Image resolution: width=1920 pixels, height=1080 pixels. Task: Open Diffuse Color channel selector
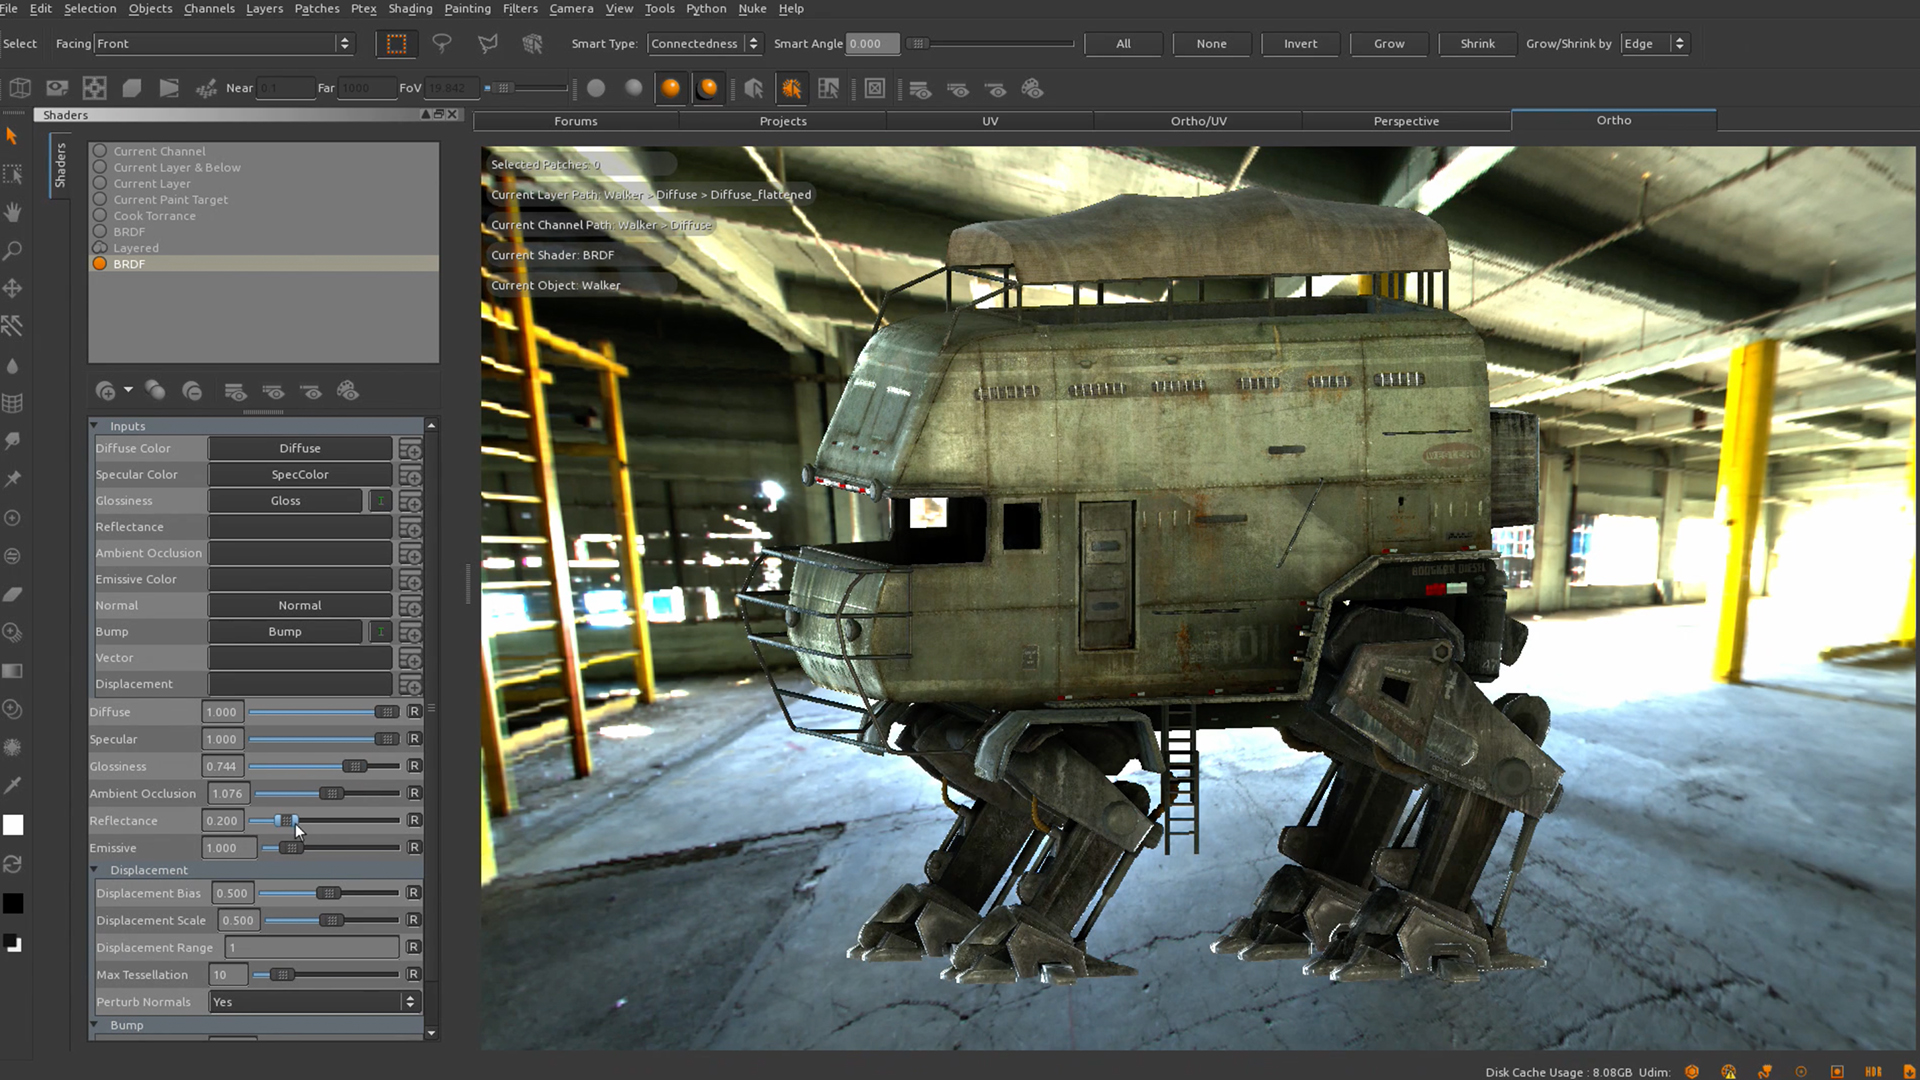coord(300,449)
